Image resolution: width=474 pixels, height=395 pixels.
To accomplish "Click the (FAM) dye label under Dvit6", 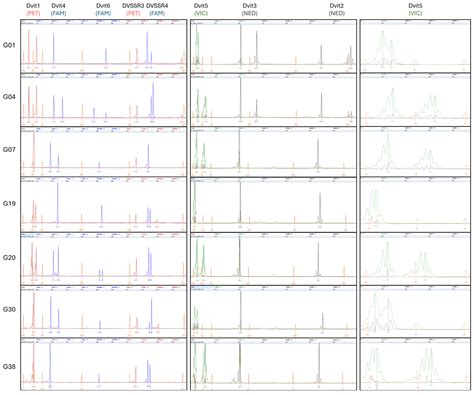I will 103,13.
